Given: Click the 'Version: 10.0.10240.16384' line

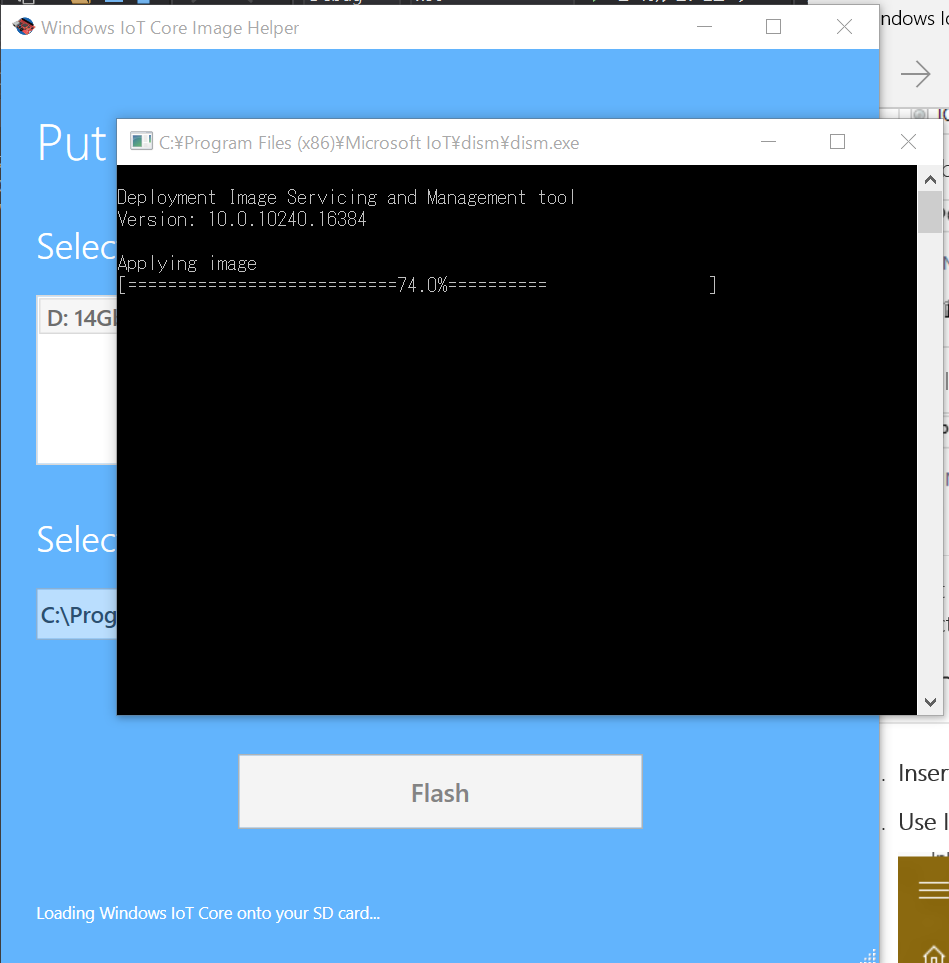Looking at the screenshot, I should 242,219.
